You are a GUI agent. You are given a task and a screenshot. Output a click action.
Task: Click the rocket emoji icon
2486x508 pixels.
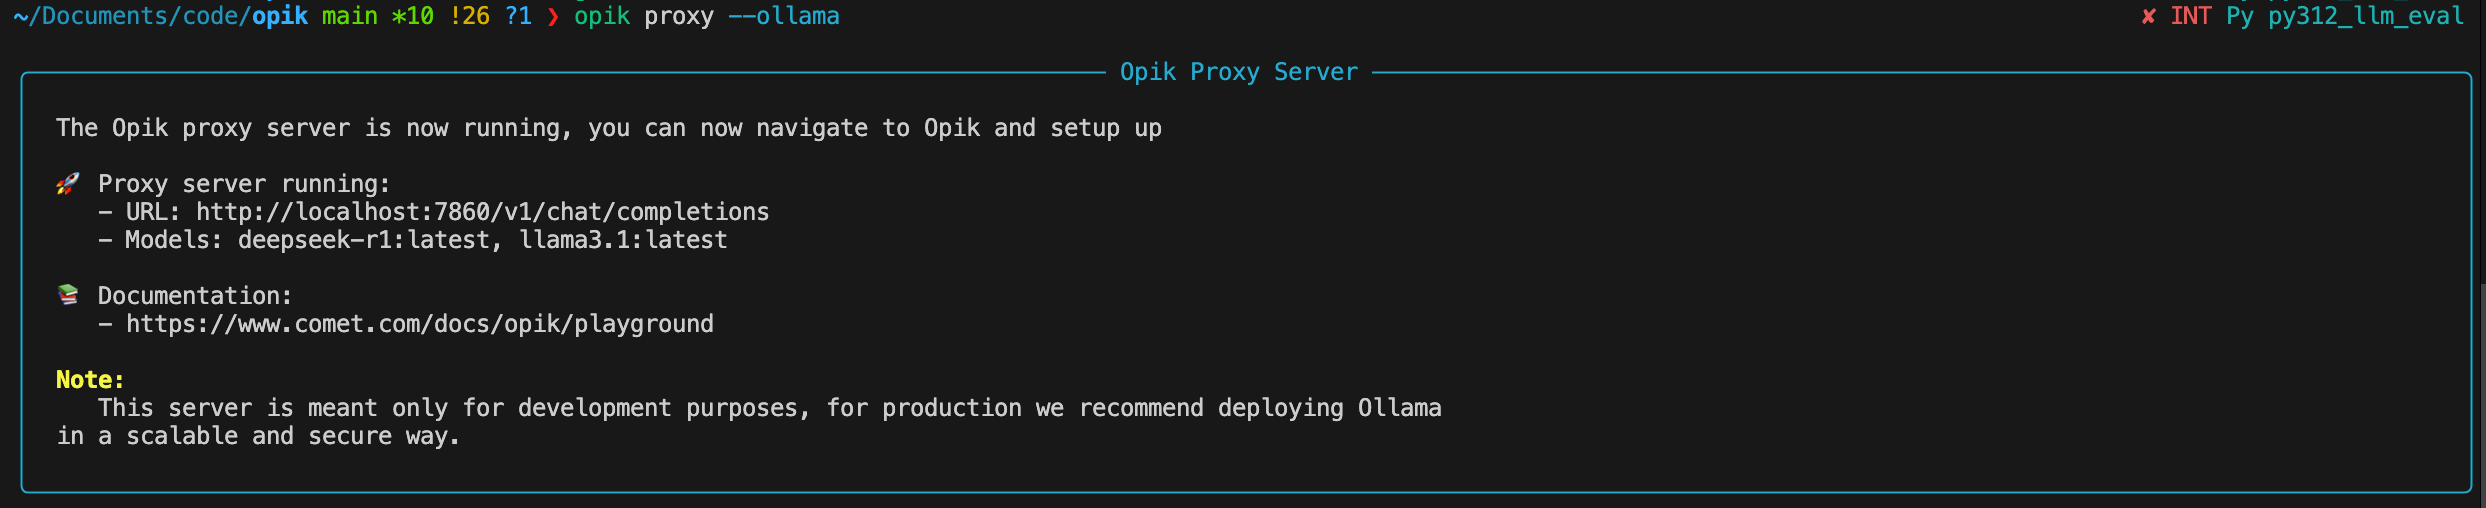(x=67, y=184)
